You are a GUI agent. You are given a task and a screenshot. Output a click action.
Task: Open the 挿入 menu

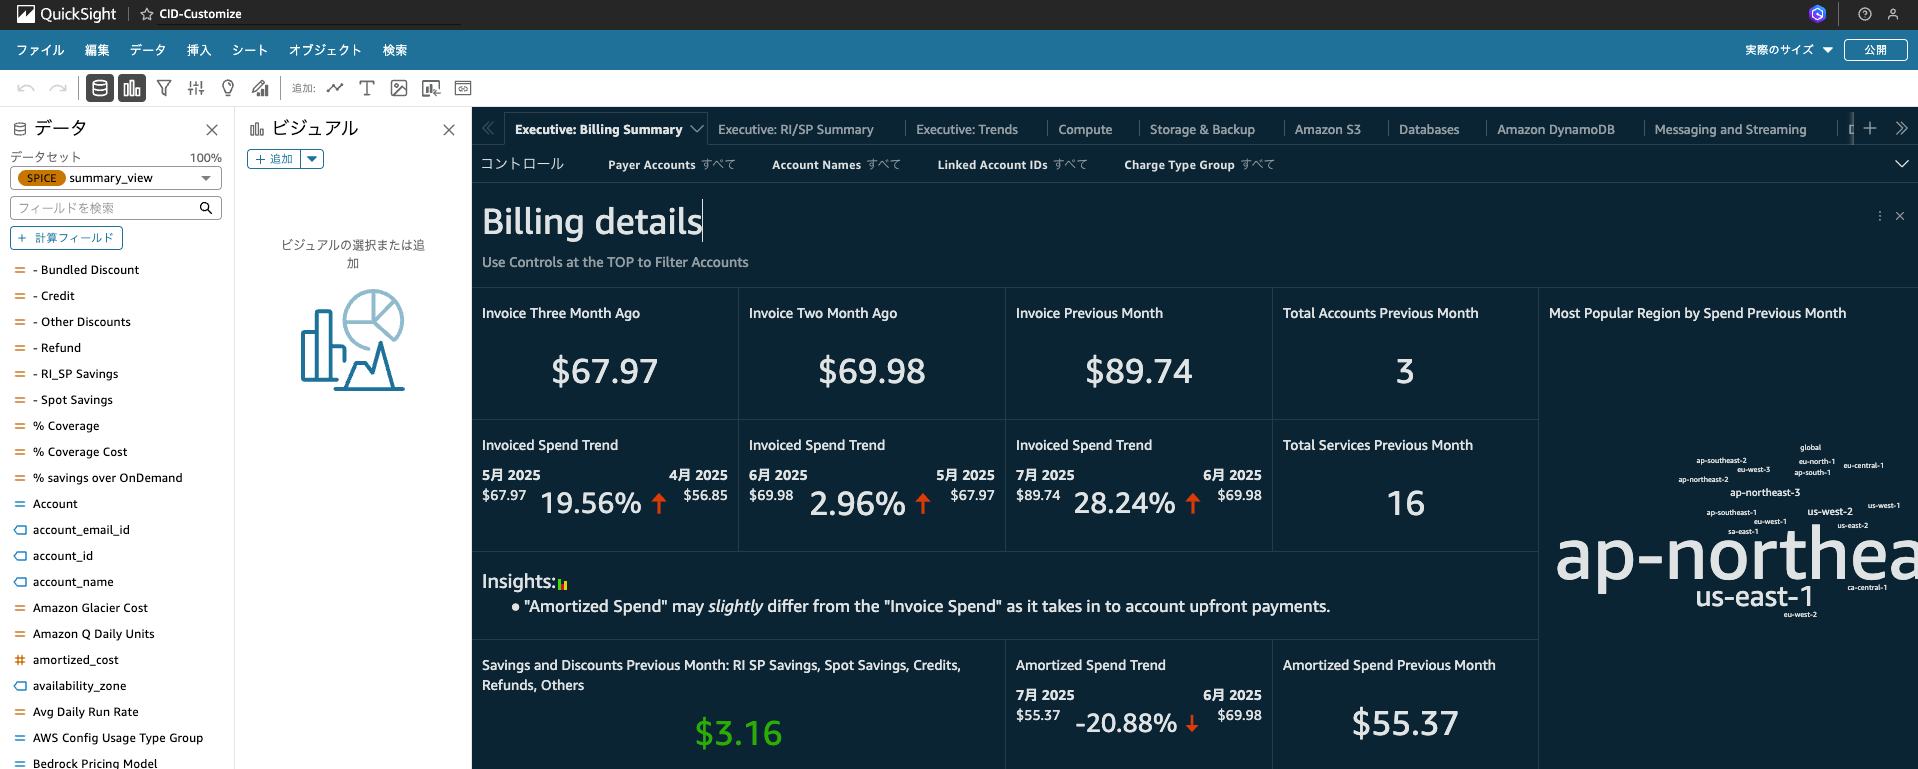click(x=199, y=50)
